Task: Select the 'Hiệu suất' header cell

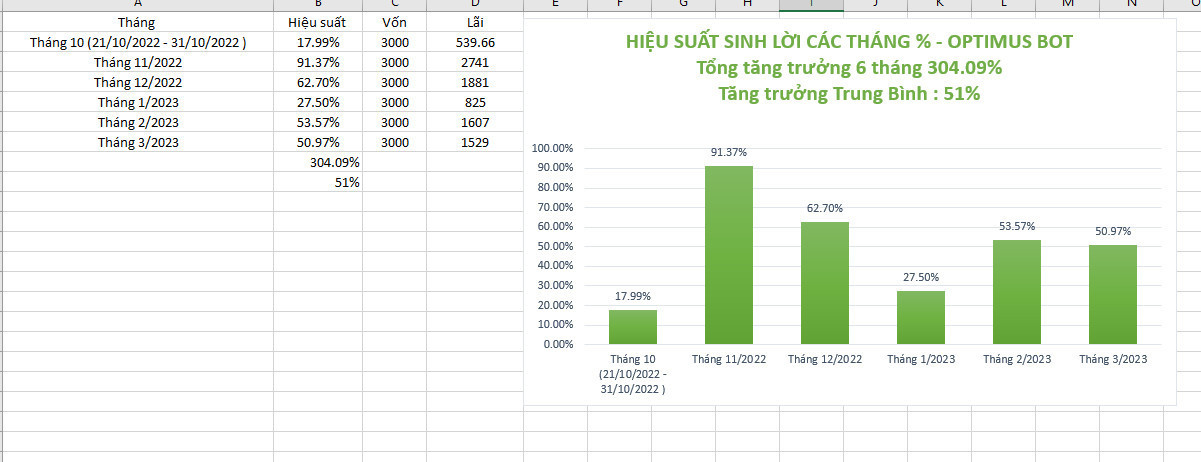Action: [x=318, y=22]
